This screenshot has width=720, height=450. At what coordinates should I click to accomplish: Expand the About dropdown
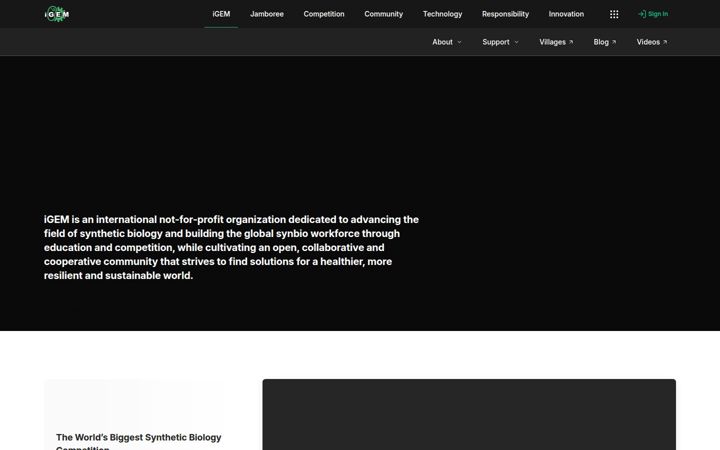click(x=447, y=42)
